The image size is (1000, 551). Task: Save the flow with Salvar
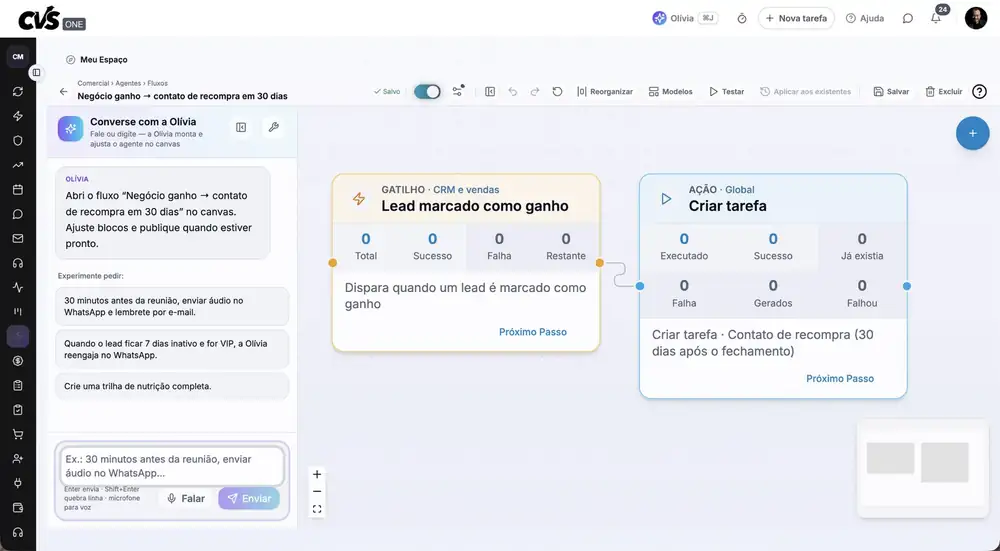[891, 92]
